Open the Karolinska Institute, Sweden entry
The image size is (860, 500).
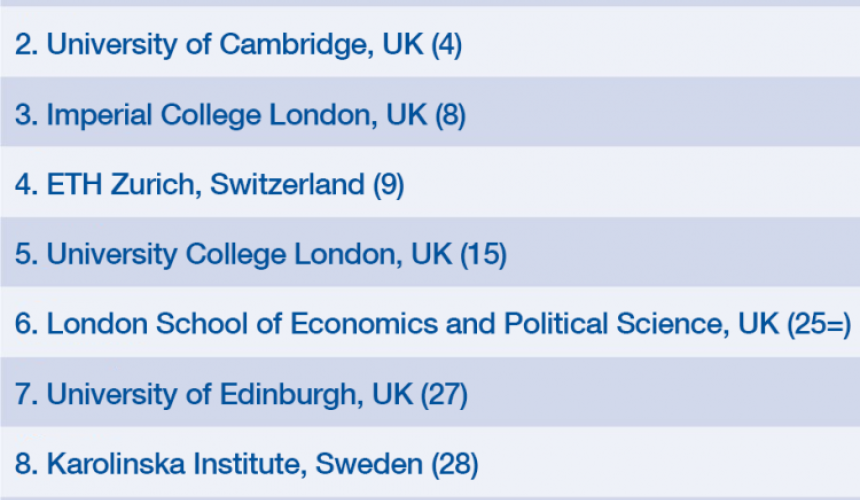tap(430, 462)
